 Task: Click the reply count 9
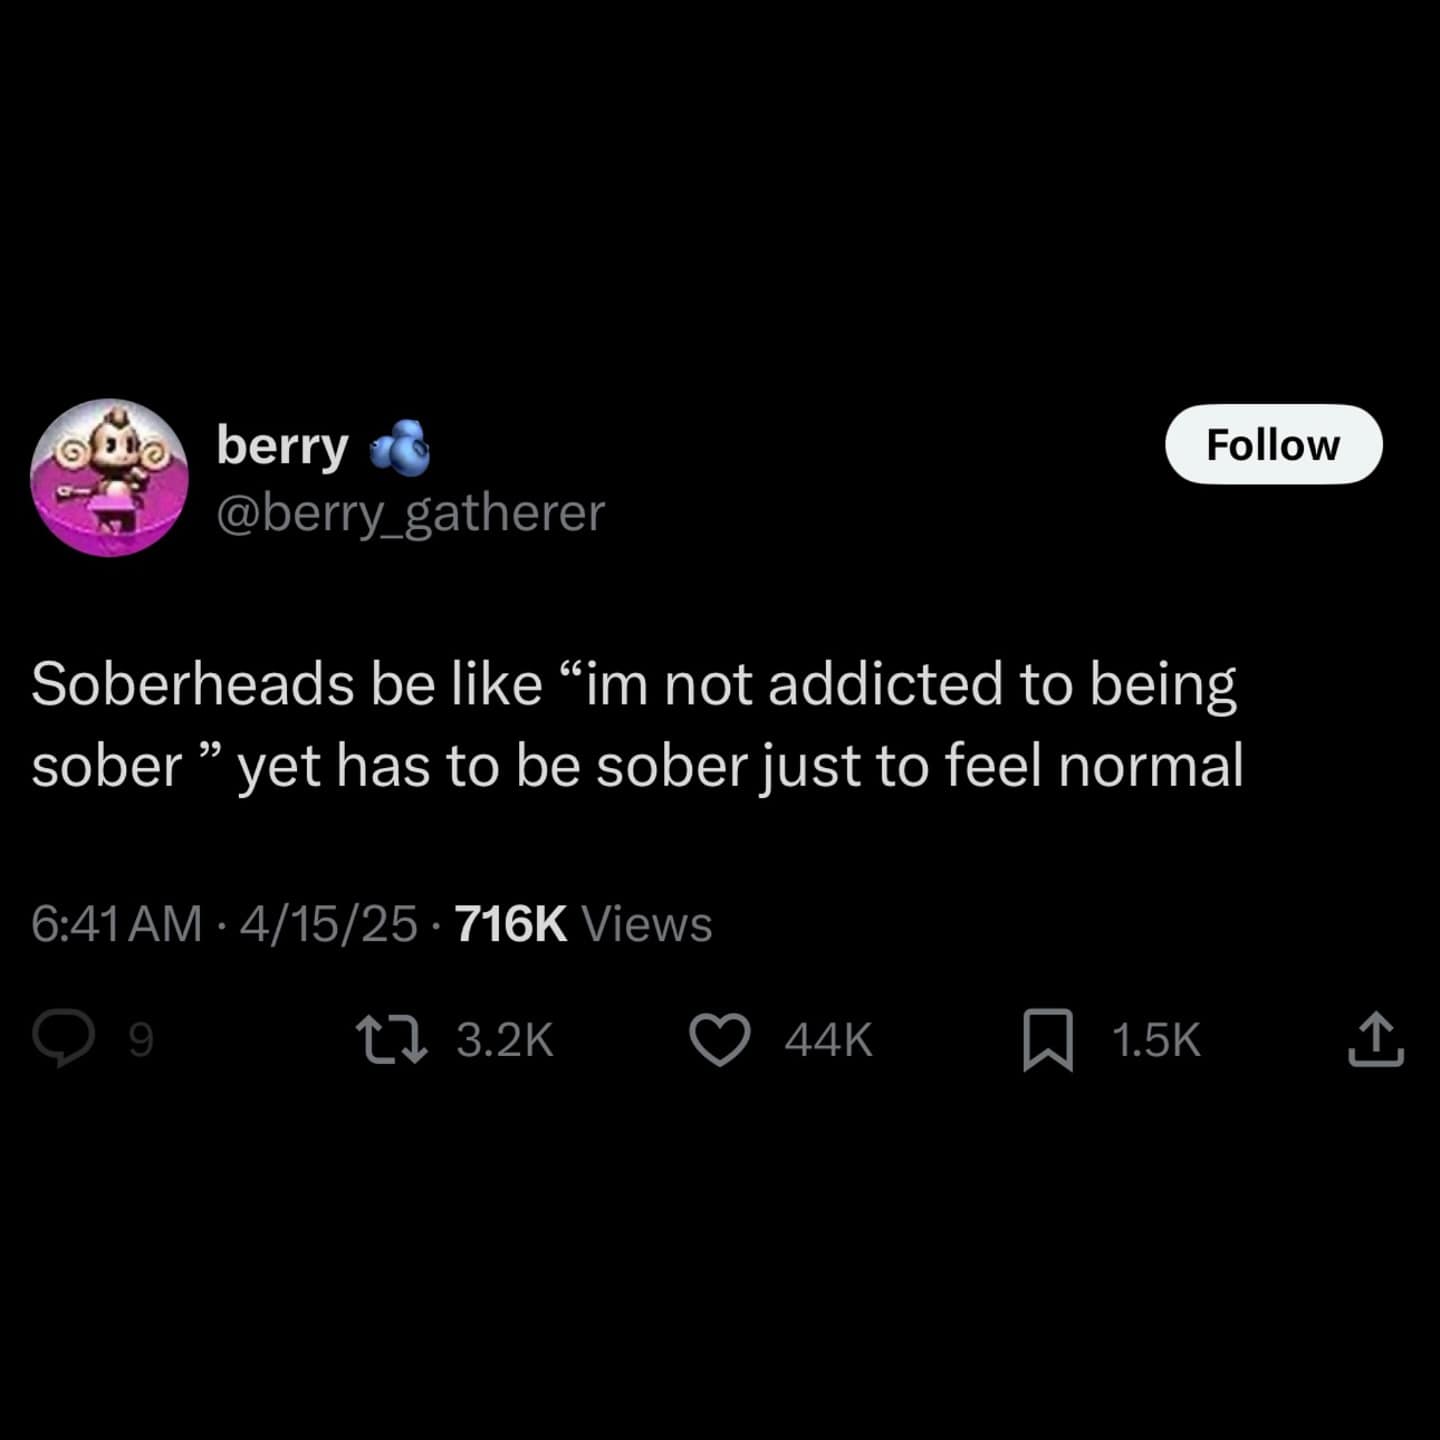(x=142, y=1041)
